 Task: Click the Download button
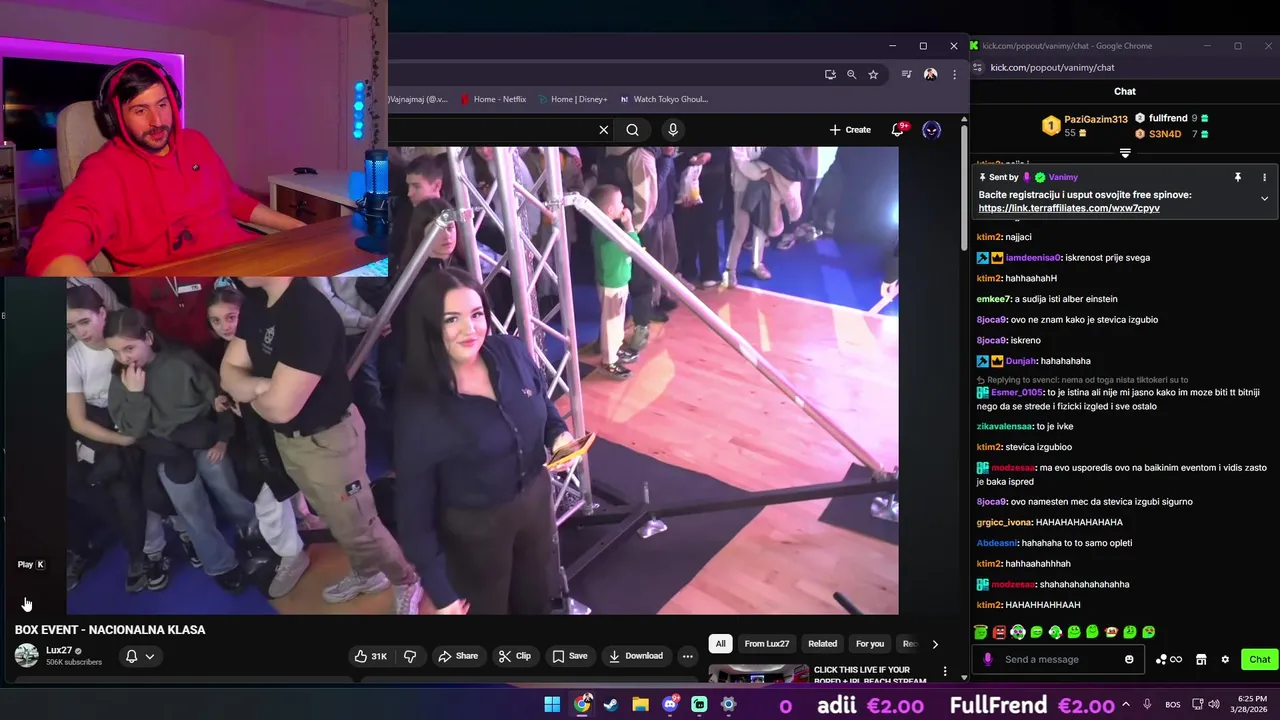pos(636,656)
